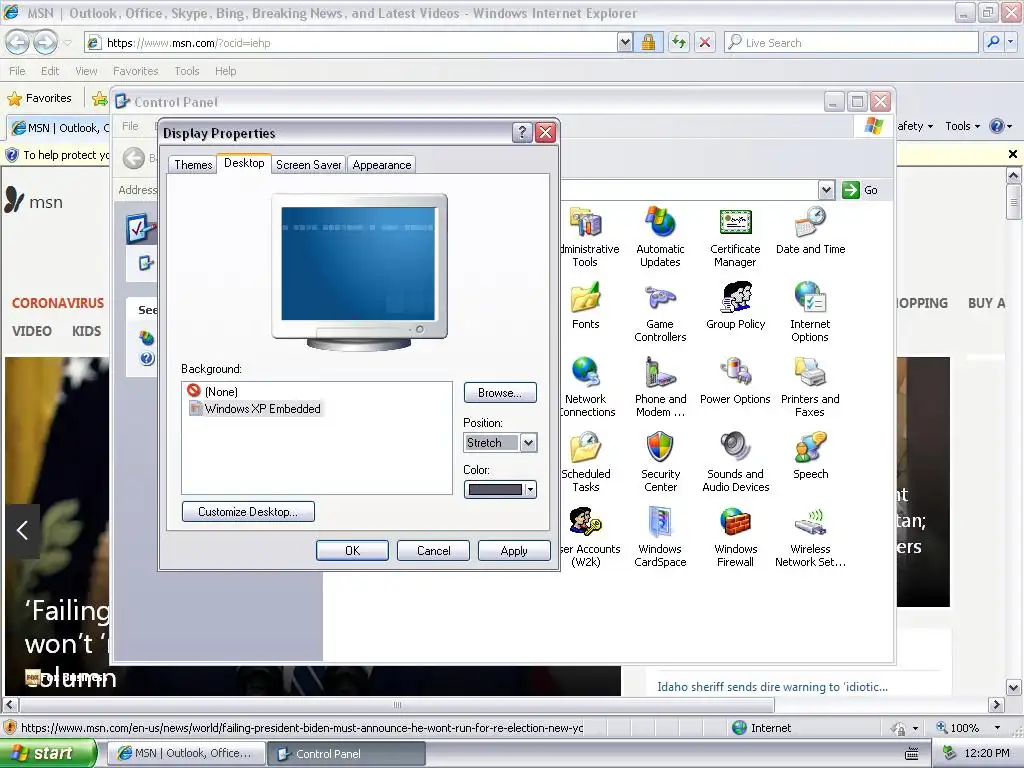
Task: Click Customize Desktop... button
Action: [x=248, y=511]
